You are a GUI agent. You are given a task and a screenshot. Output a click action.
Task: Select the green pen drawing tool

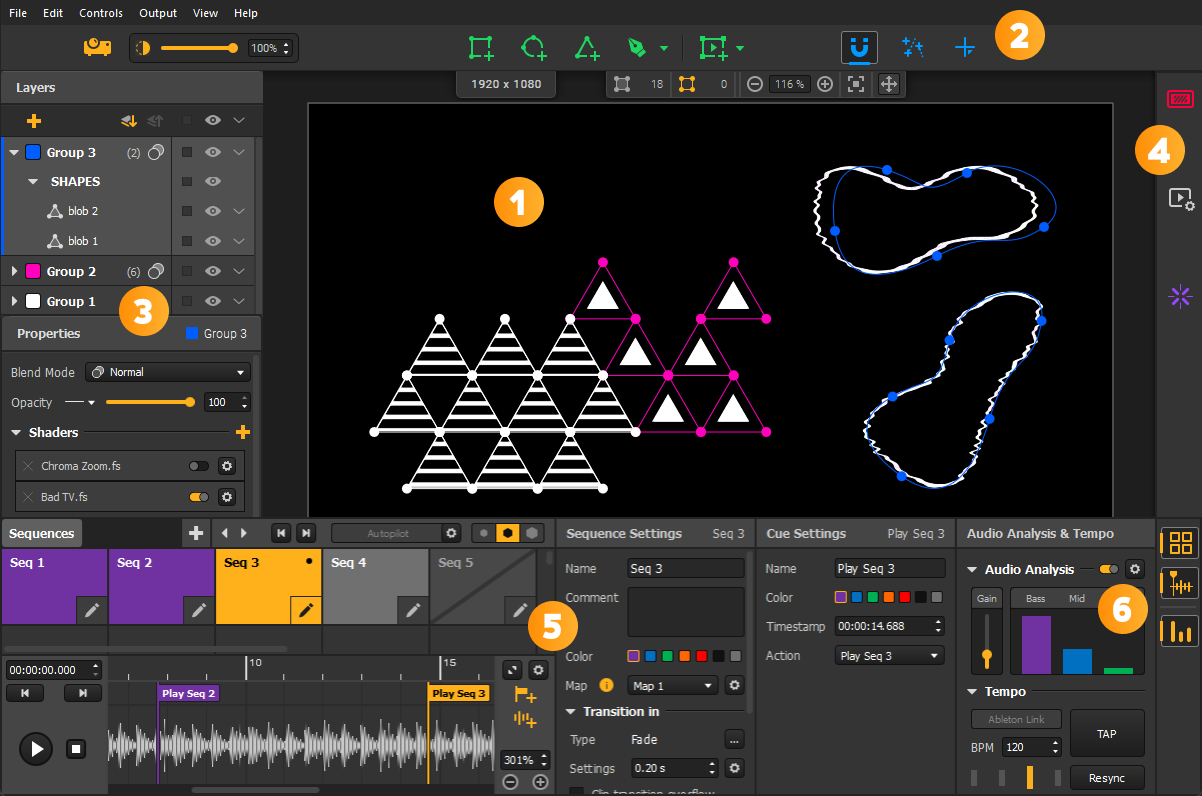[x=638, y=47]
